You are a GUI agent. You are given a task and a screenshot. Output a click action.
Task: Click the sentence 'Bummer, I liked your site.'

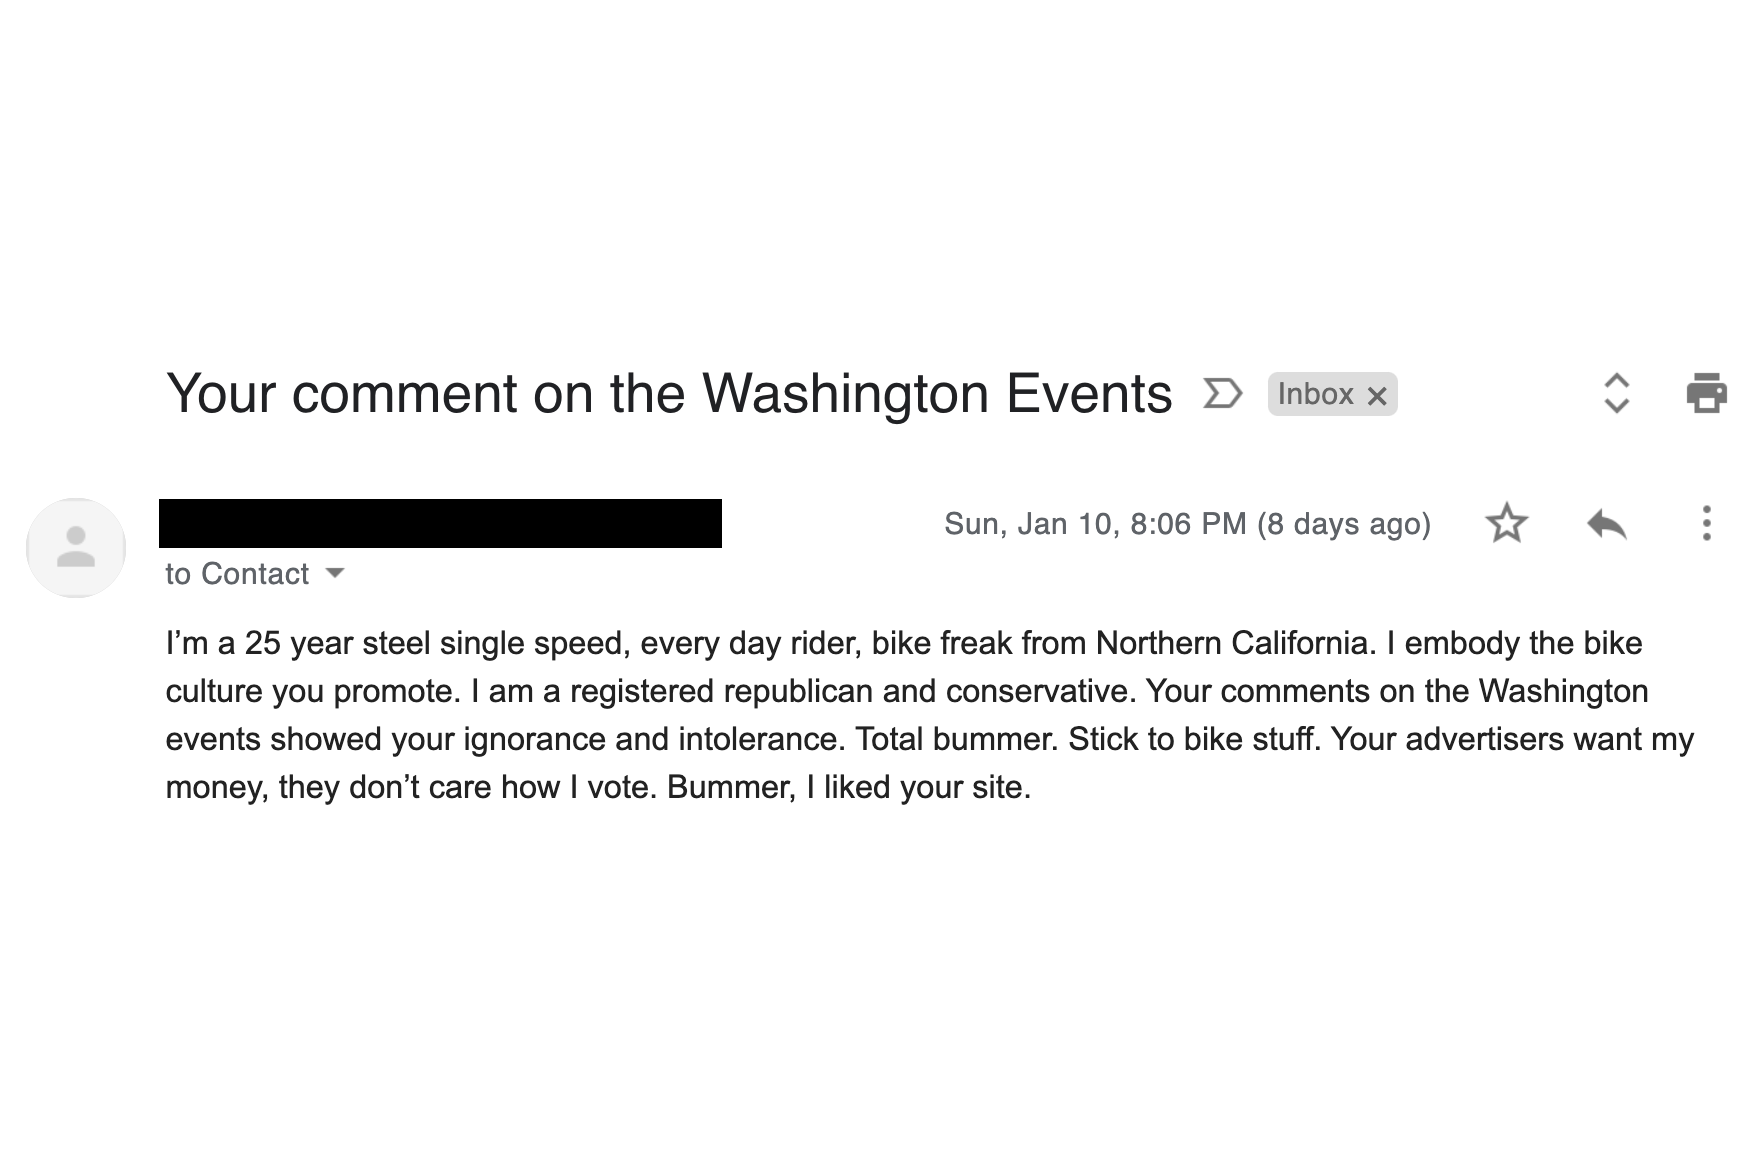click(x=849, y=787)
